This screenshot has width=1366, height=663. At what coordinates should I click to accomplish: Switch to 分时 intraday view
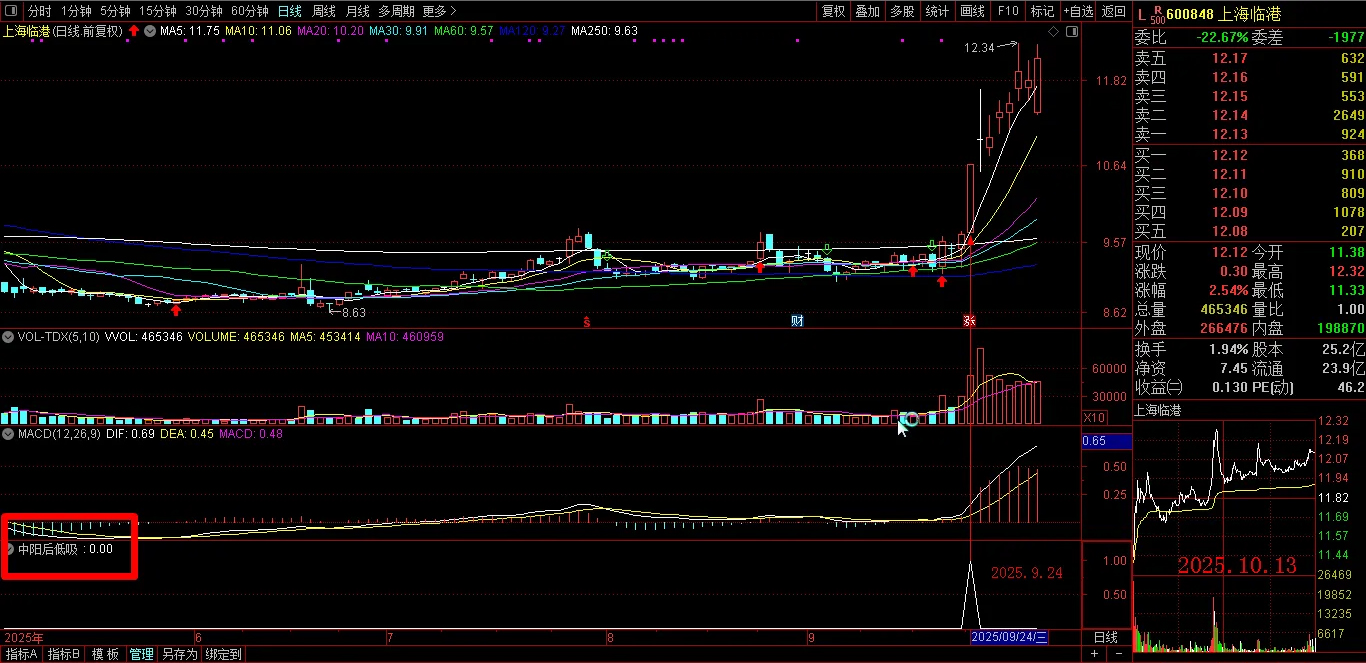point(39,11)
